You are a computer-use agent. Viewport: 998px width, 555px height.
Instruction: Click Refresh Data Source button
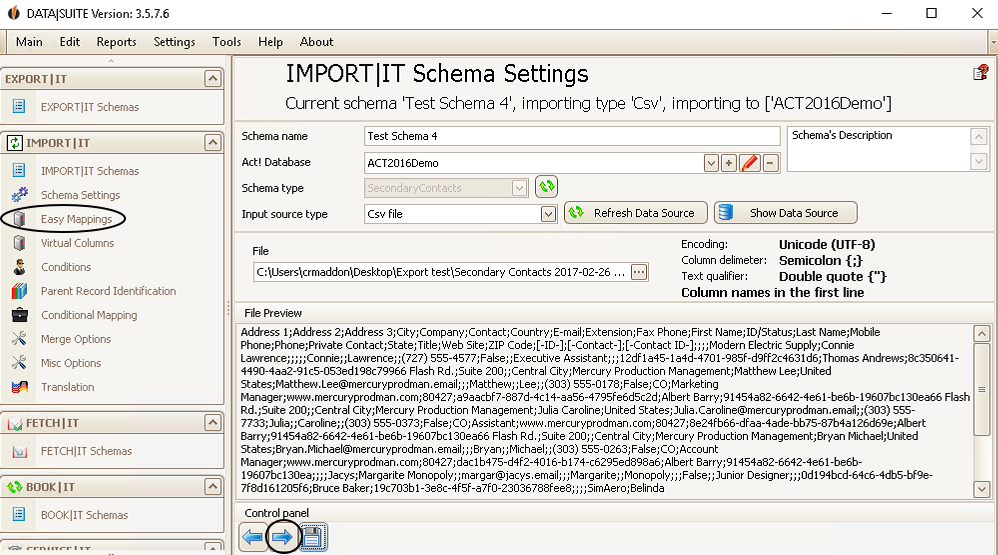[636, 213]
